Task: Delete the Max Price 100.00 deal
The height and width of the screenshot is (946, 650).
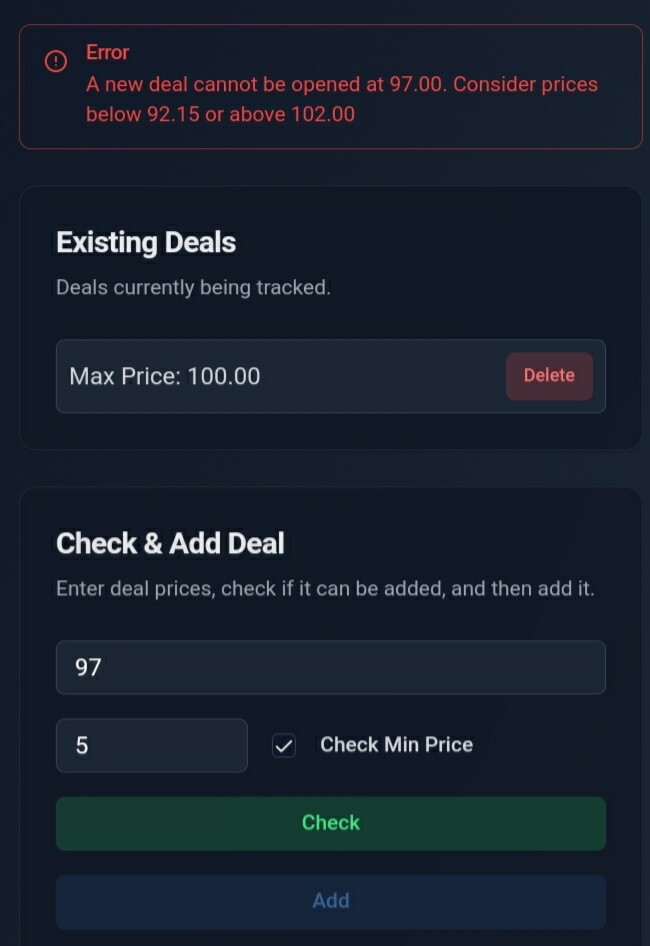Action: point(549,376)
